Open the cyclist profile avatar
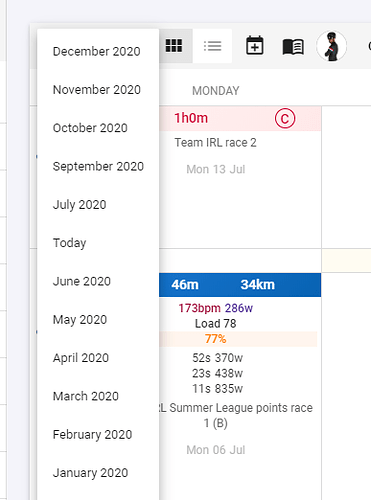Viewport: 371px width, 500px height. pyautogui.click(x=331, y=46)
